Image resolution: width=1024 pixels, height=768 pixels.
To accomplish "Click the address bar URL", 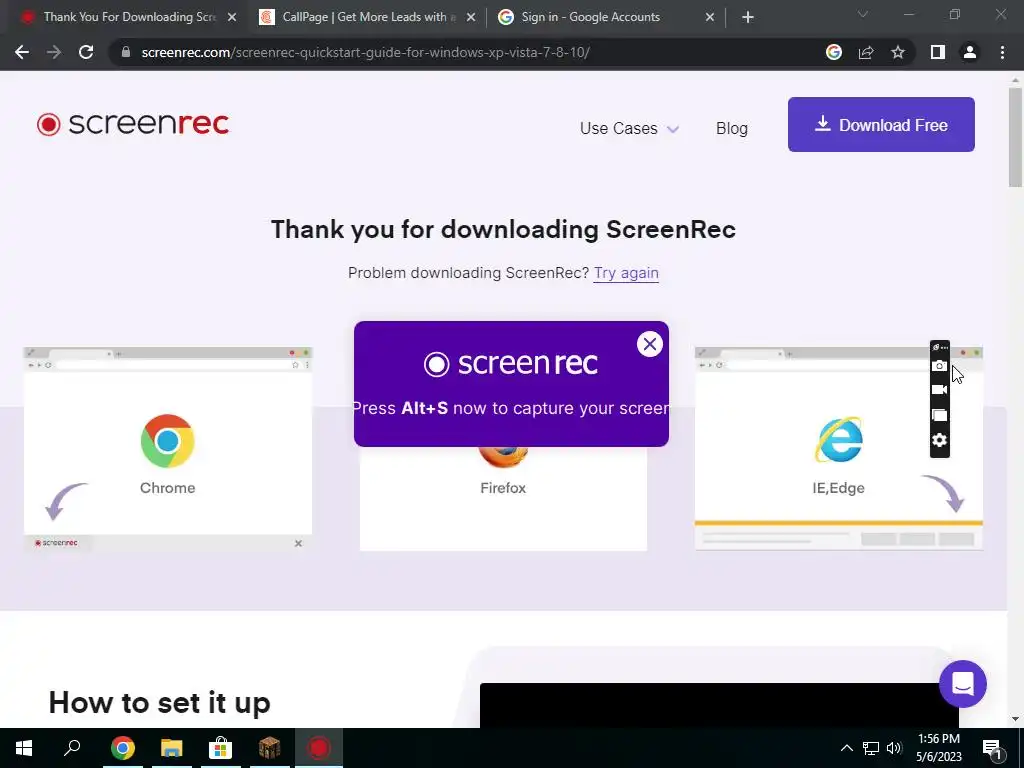I will click(365, 52).
